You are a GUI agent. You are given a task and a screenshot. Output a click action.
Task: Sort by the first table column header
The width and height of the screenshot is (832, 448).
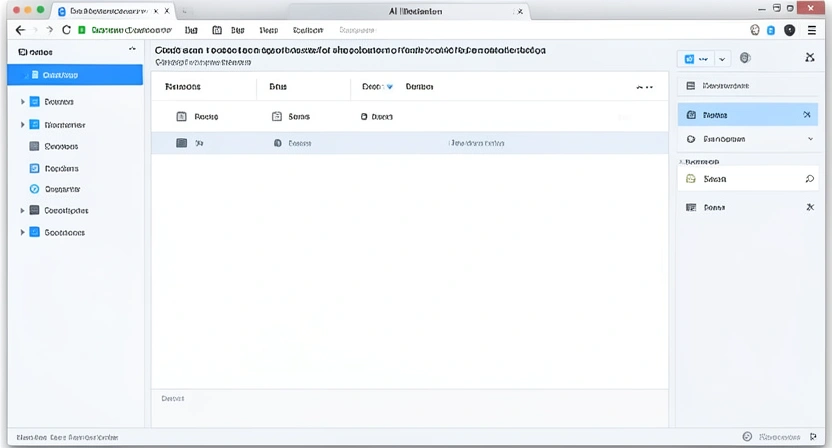183,87
